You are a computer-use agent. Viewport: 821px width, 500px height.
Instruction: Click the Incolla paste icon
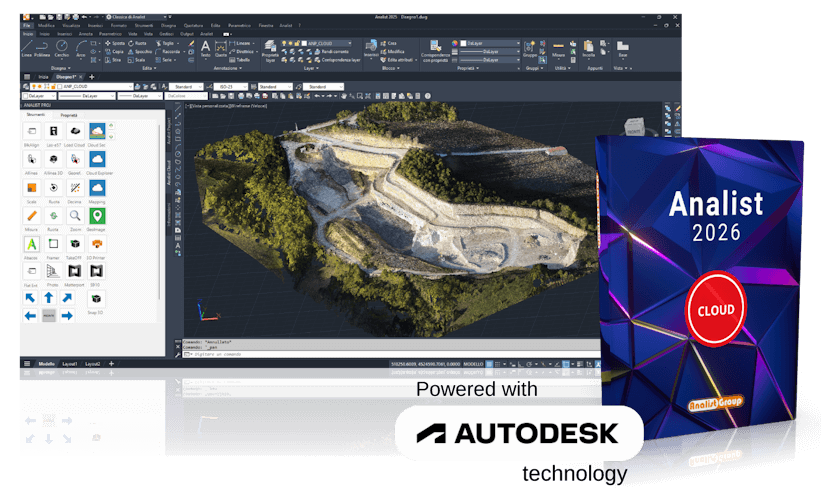(x=589, y=48)
